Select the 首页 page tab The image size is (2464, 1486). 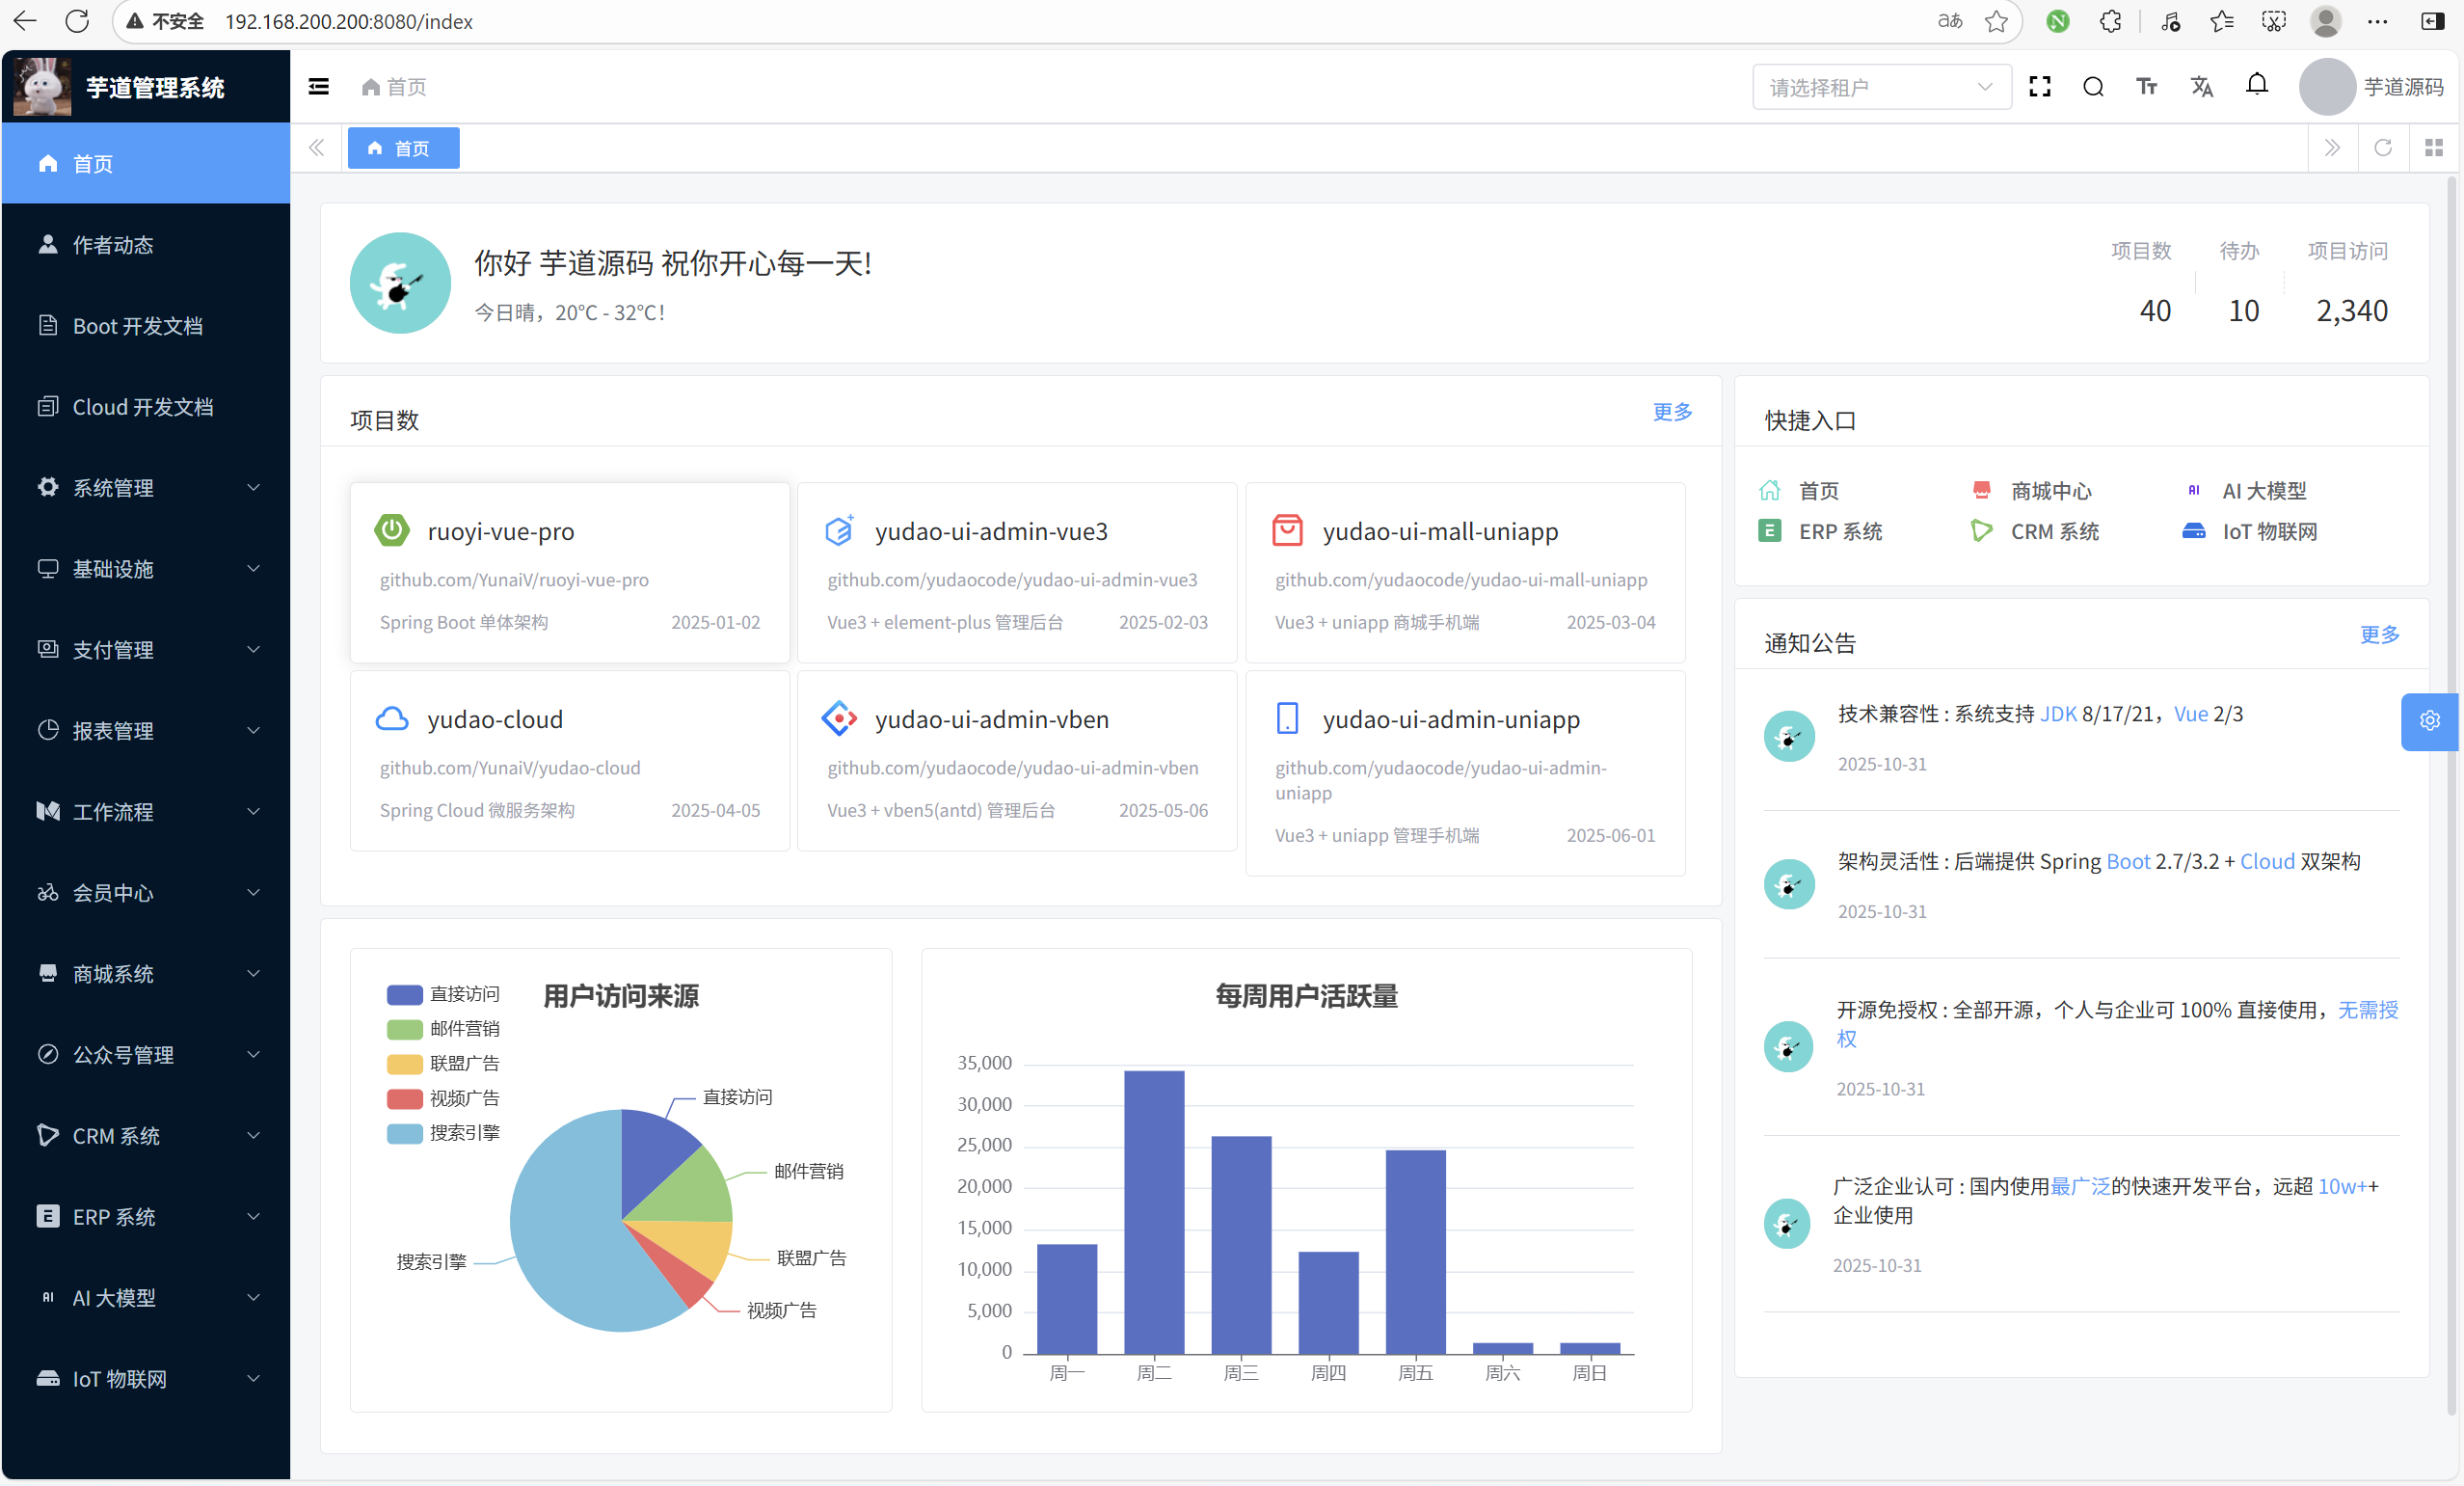pyautogui.click(x=403, y=148)
